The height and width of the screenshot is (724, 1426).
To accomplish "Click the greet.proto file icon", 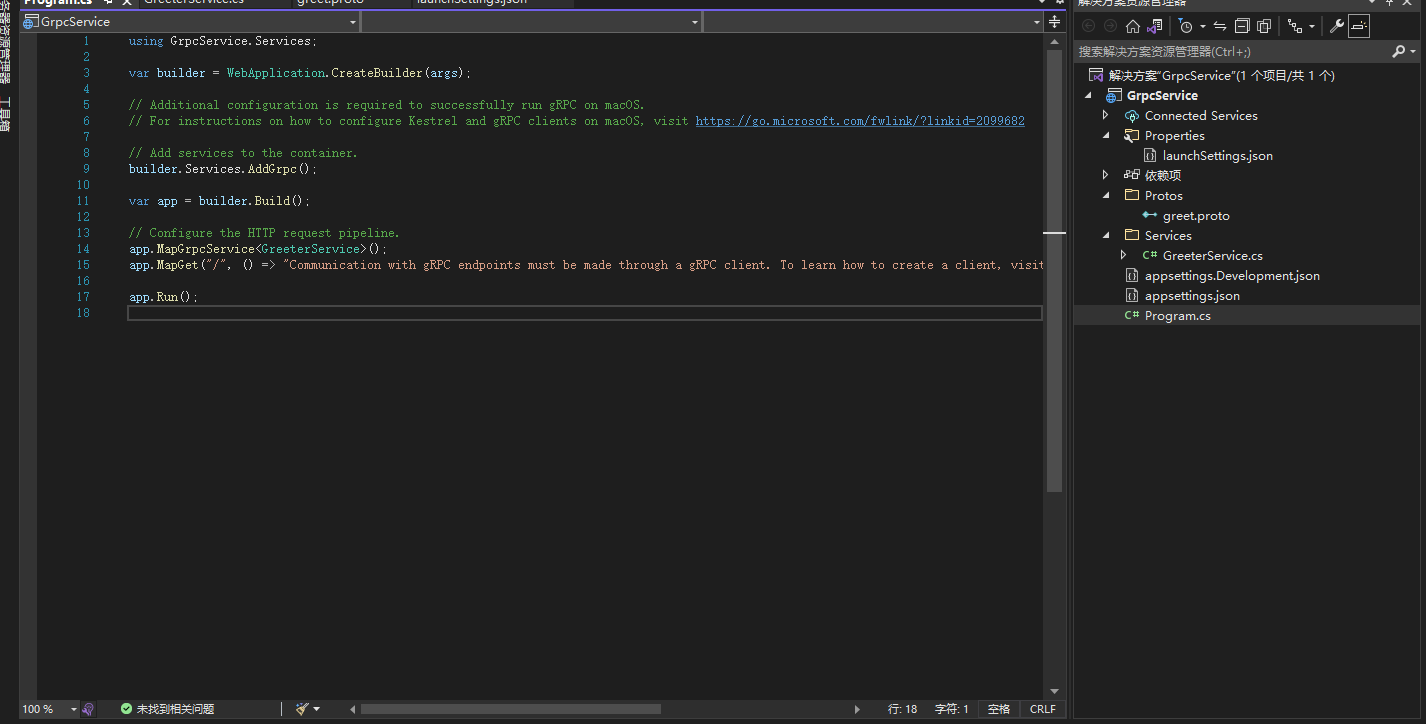I will 1150,216.
